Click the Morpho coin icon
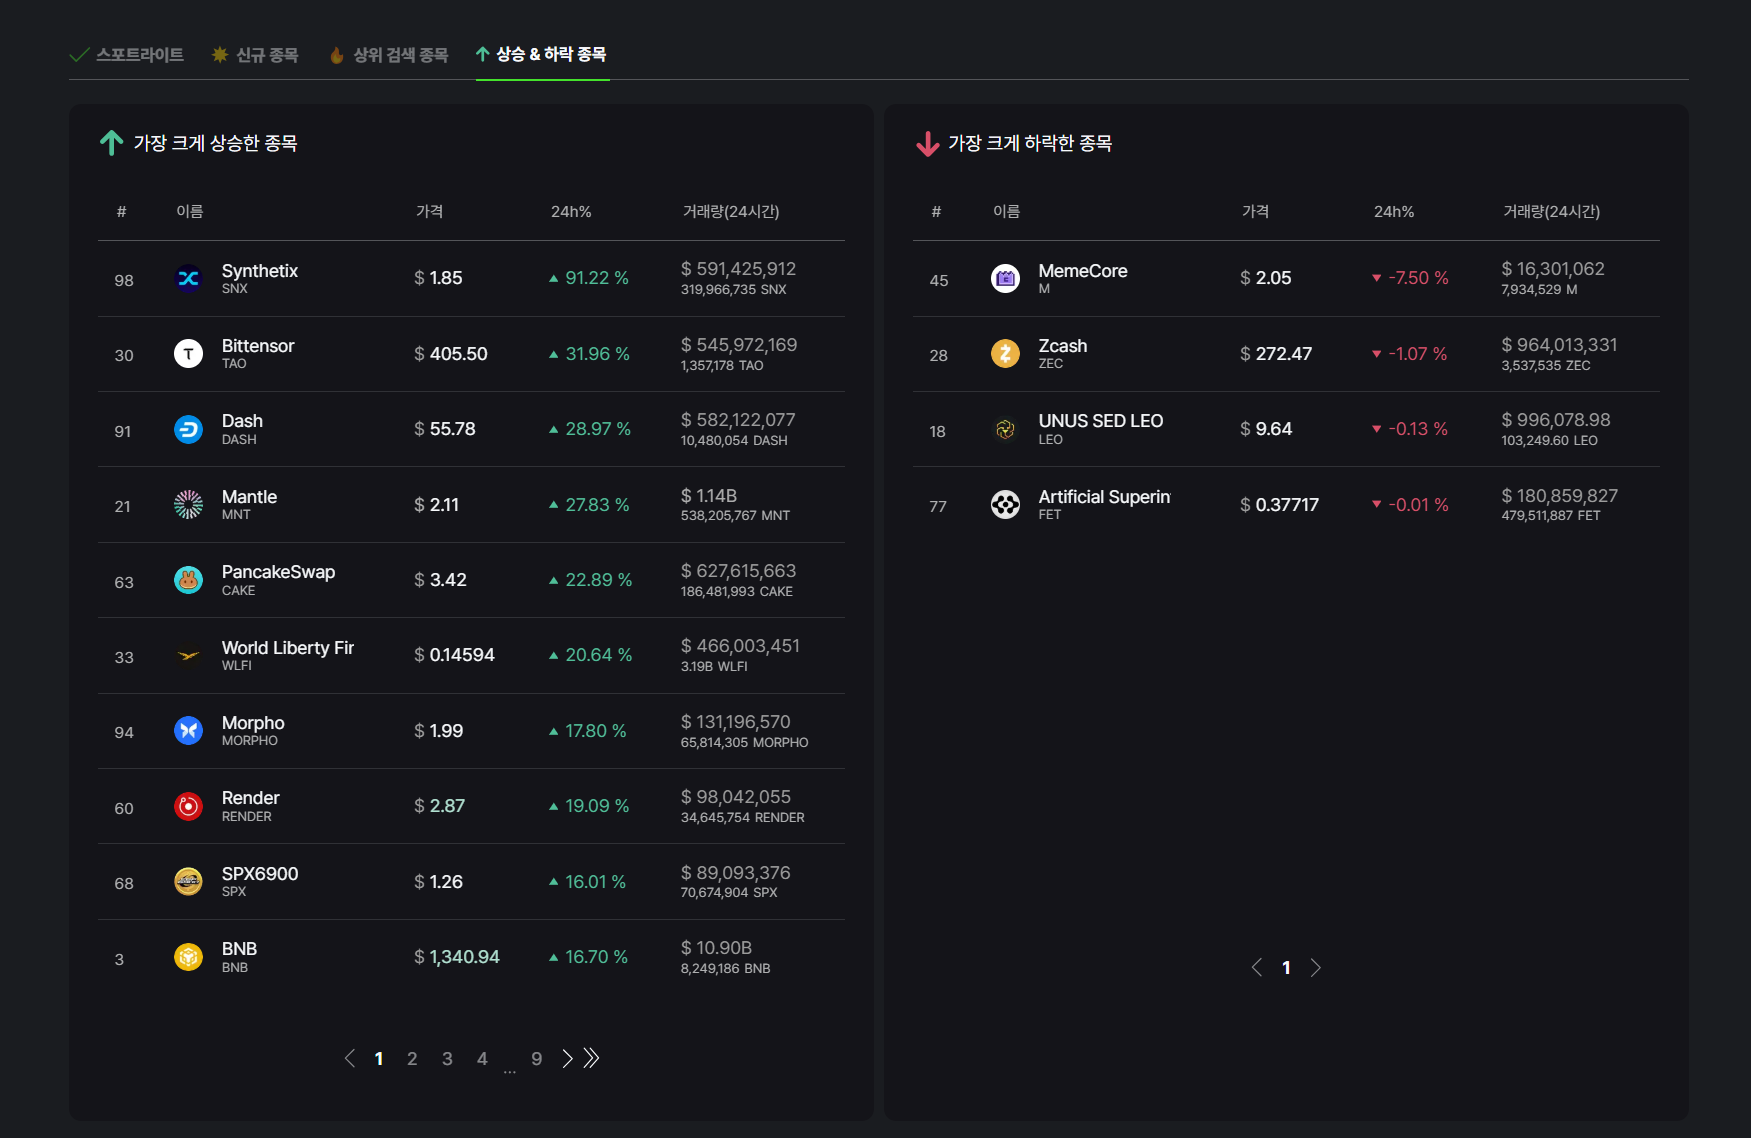1751x1138 pixels. point(188,731)
